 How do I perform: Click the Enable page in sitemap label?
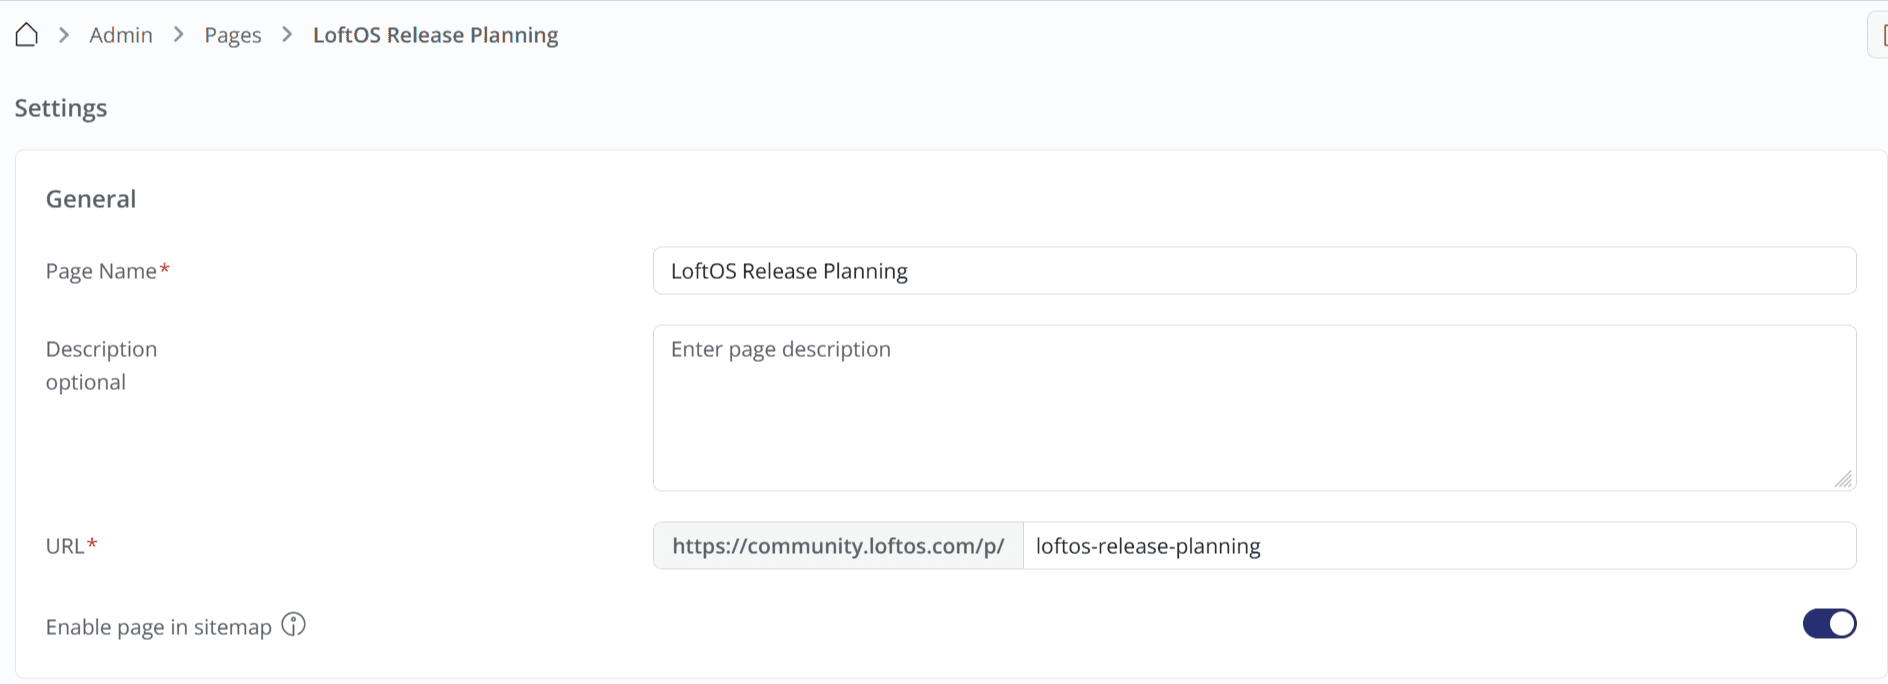[159, 627]
